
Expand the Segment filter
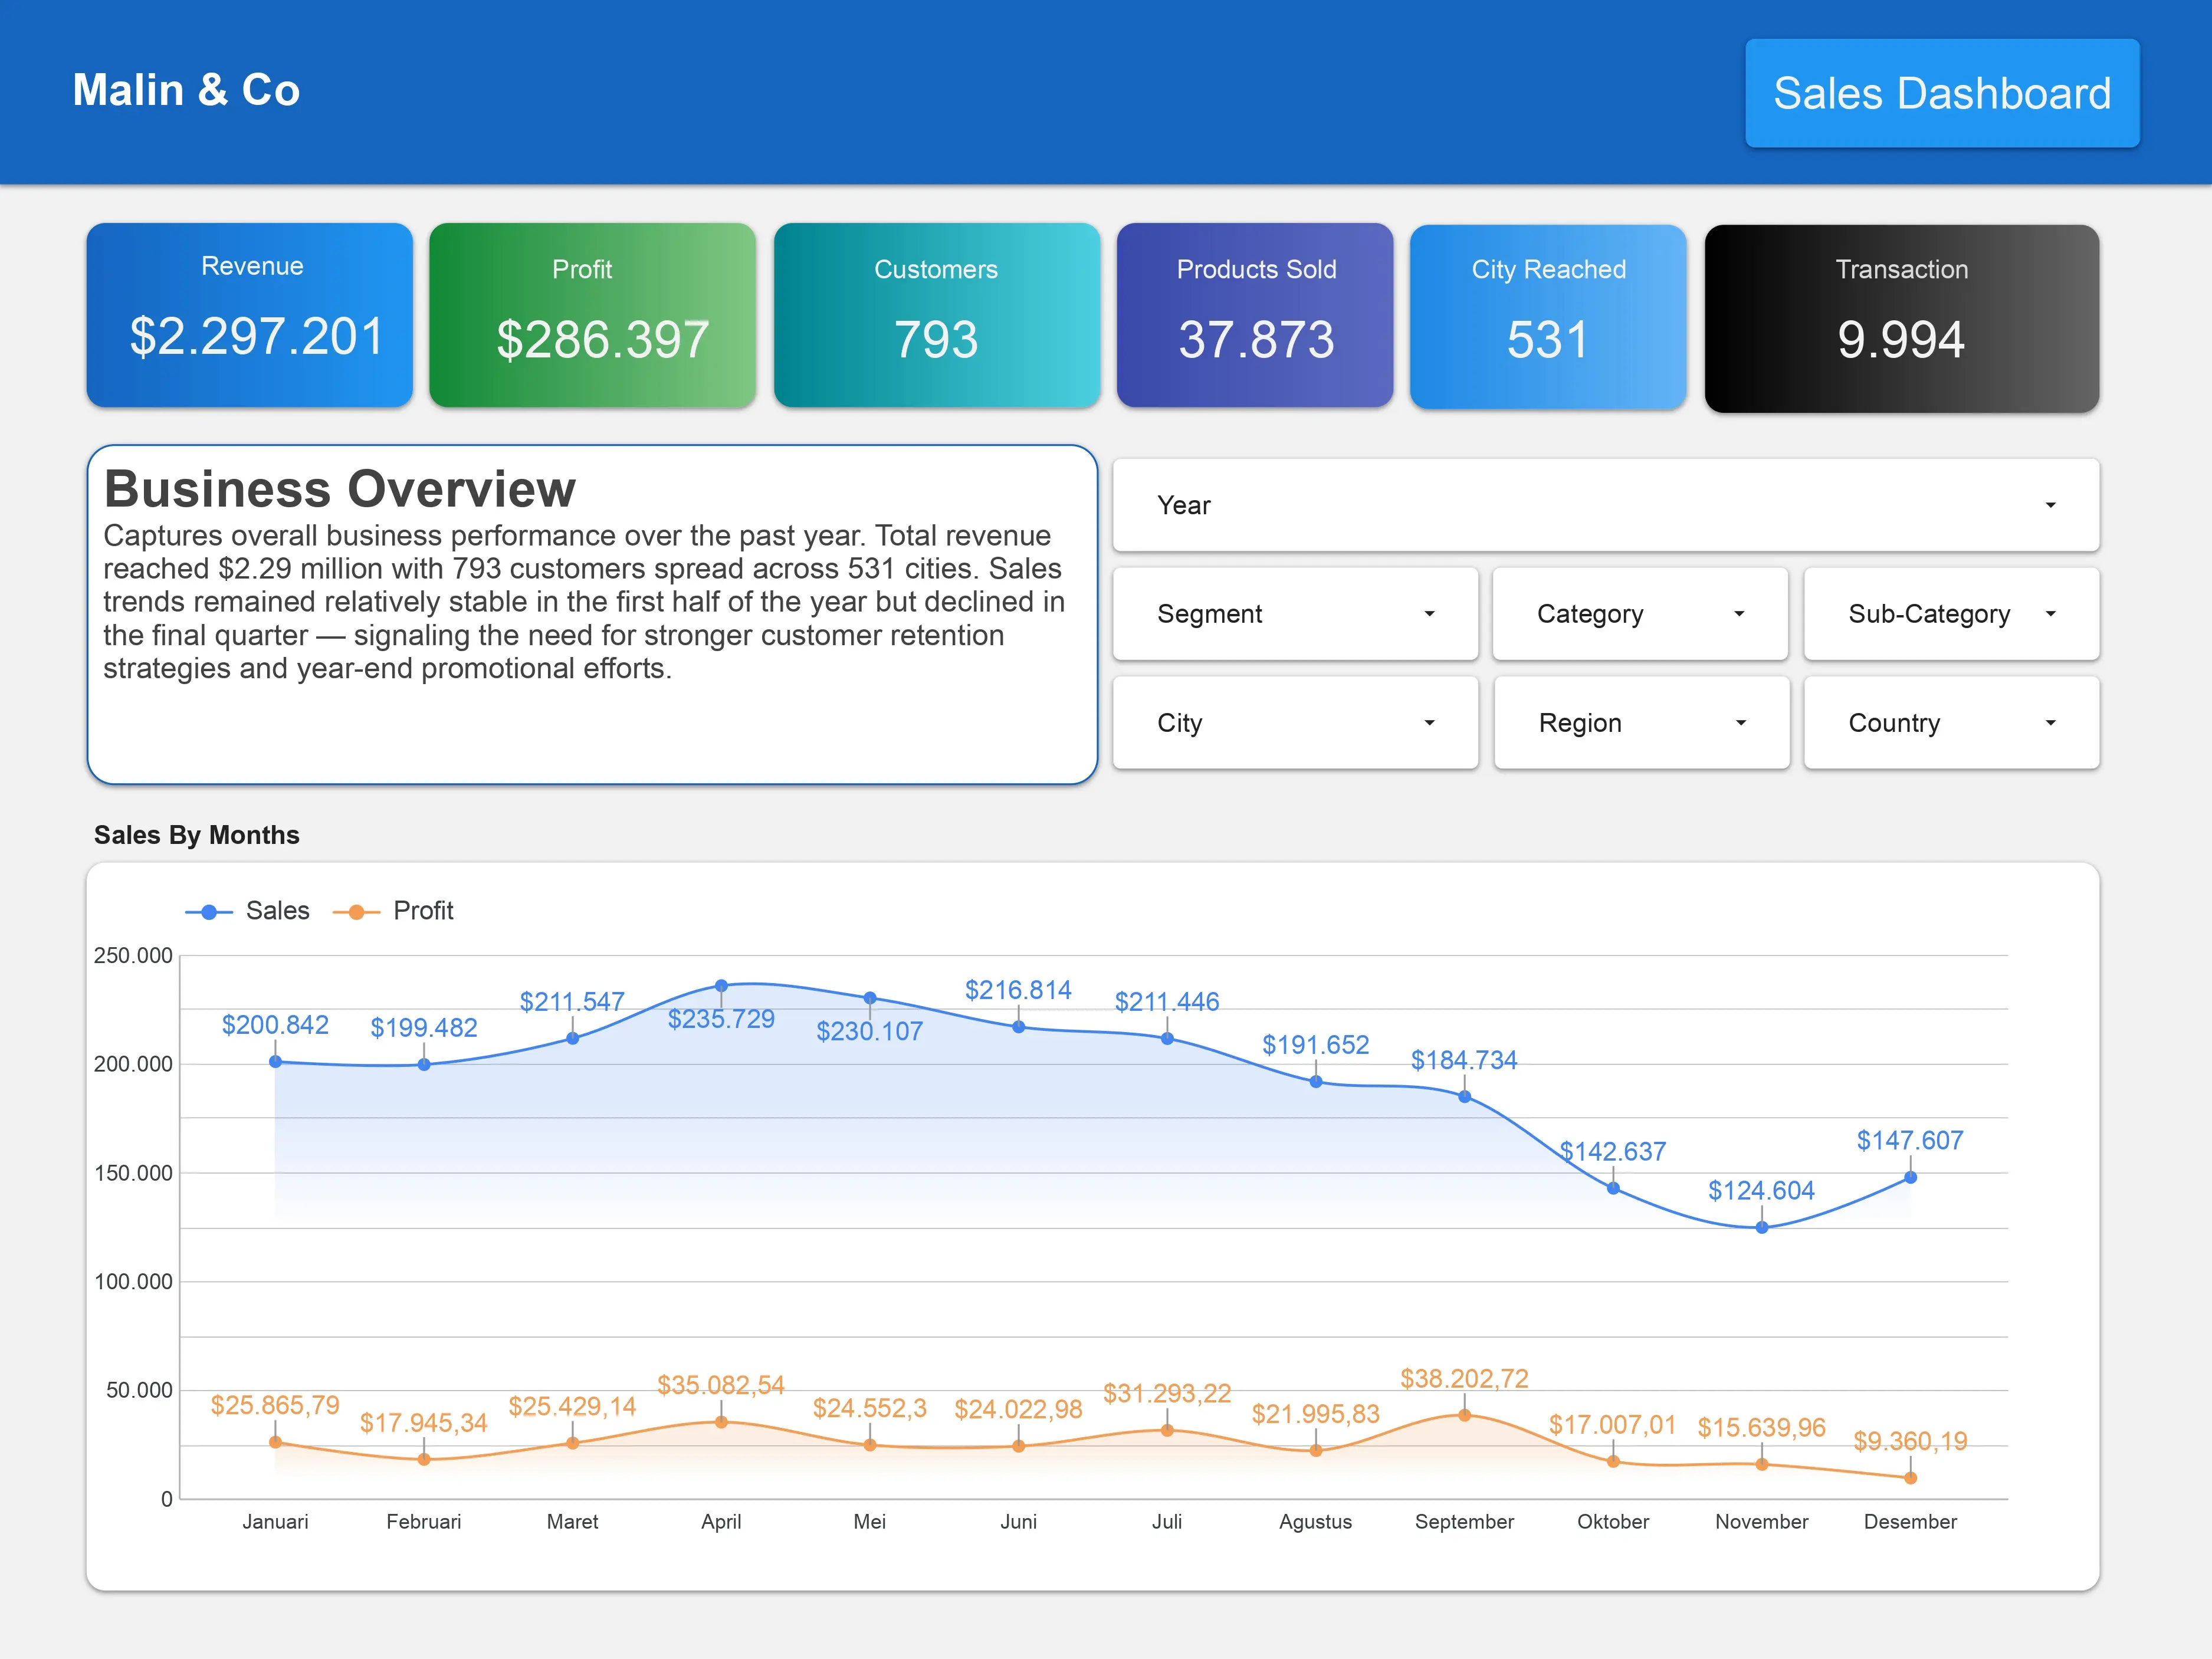1295,614
